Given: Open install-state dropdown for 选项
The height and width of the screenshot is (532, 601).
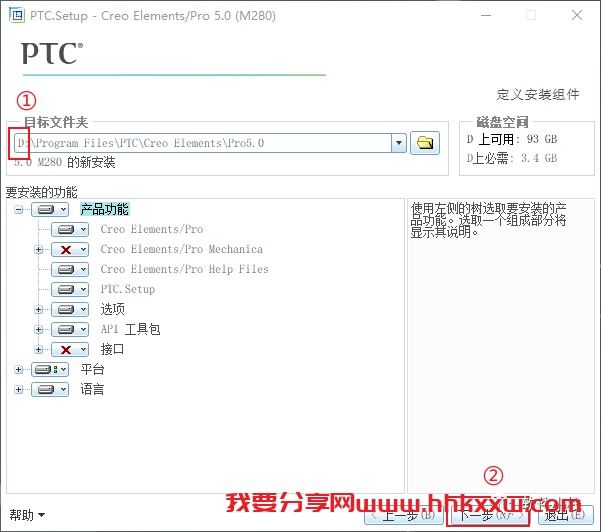Looking at the screenshot, I should point(70,309).
